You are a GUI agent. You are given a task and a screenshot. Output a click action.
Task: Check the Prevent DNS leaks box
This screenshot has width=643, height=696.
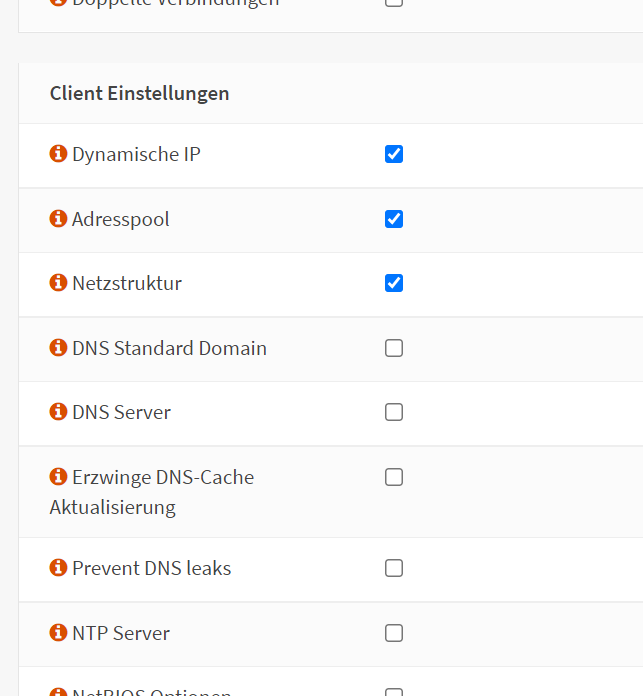pyautogui.click(x=394, y=568)
